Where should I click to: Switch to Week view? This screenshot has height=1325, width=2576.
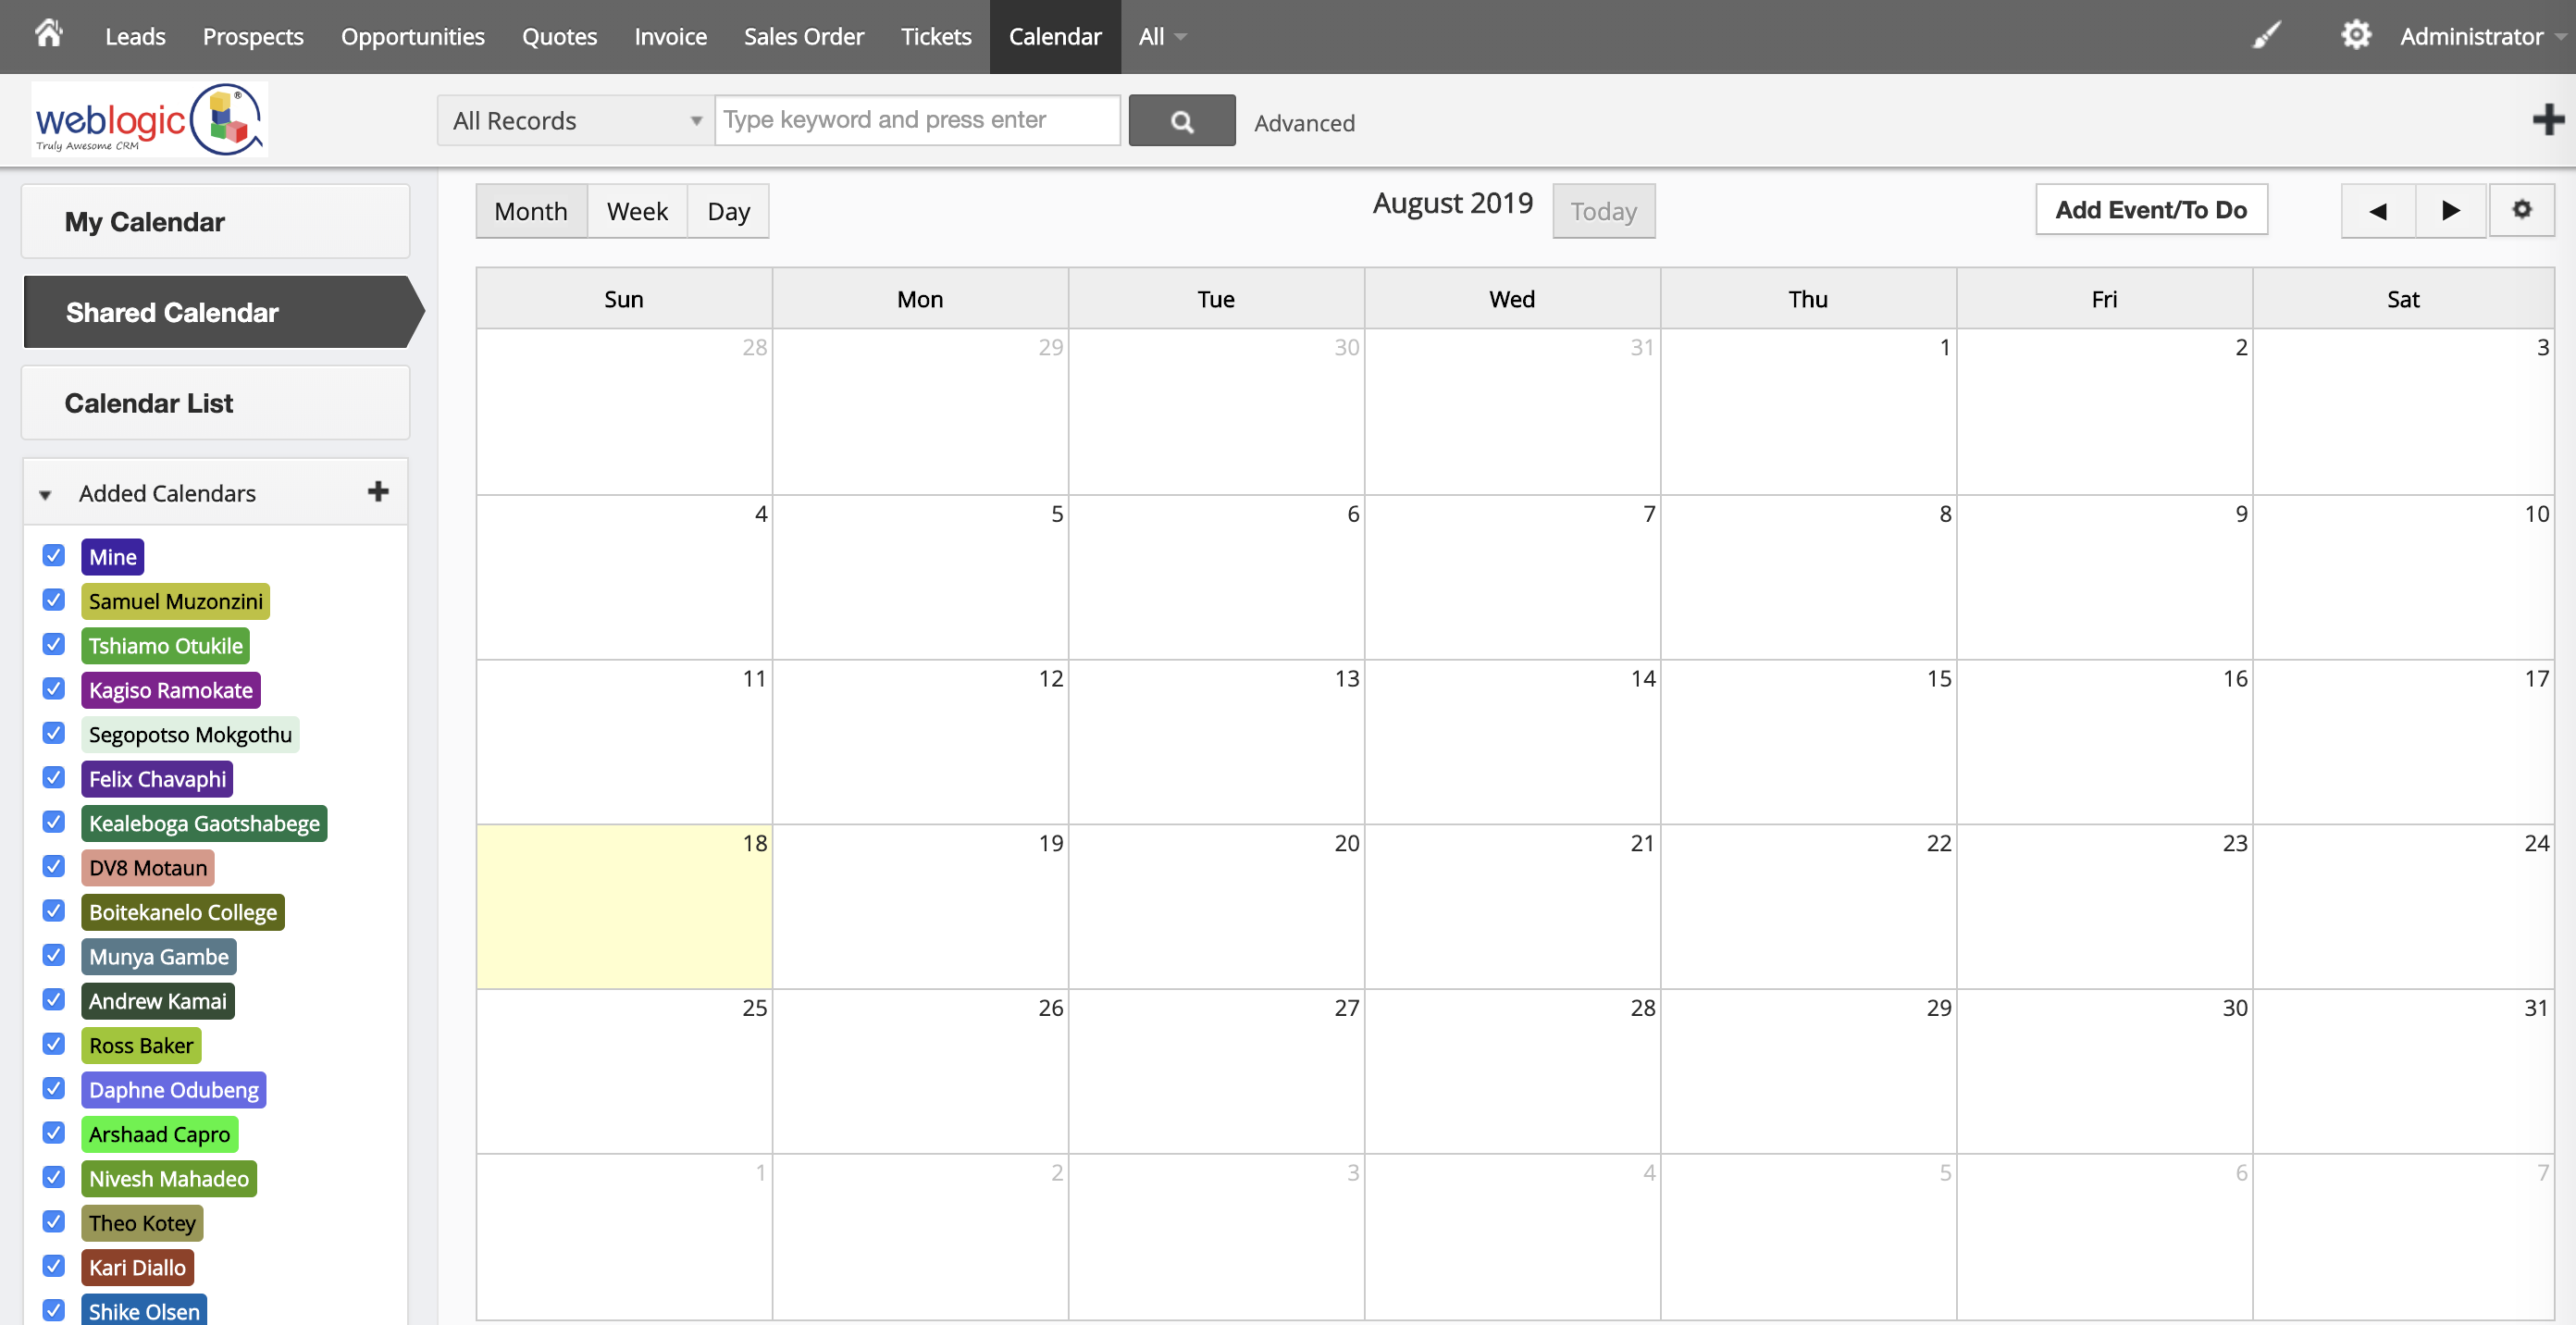click(637, 211)
